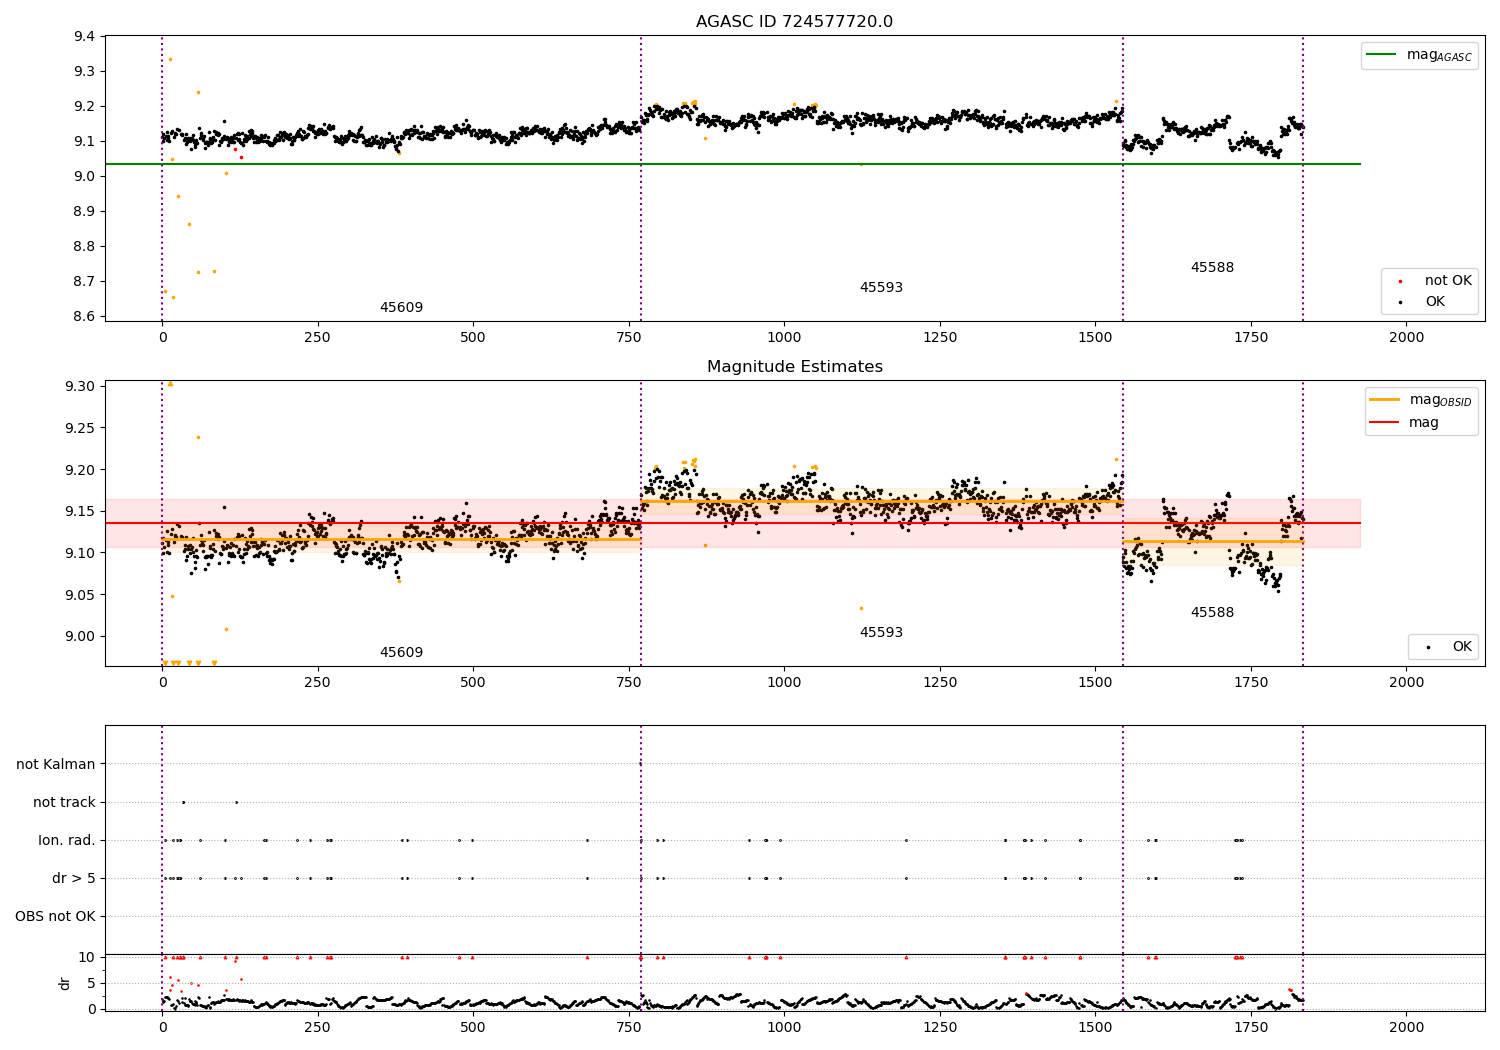
Task: Click the 'not Kalman' axis label
Action: 56,764
